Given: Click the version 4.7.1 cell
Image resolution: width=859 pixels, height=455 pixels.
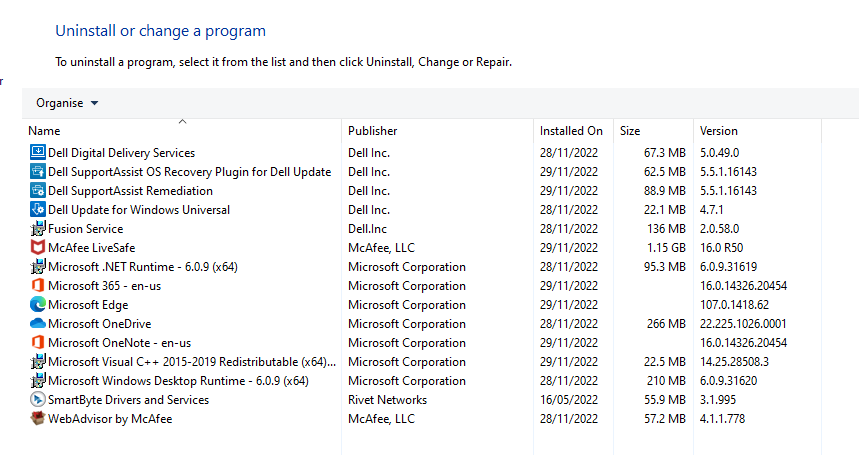Looking at the screenshot, I should [712, 210].
